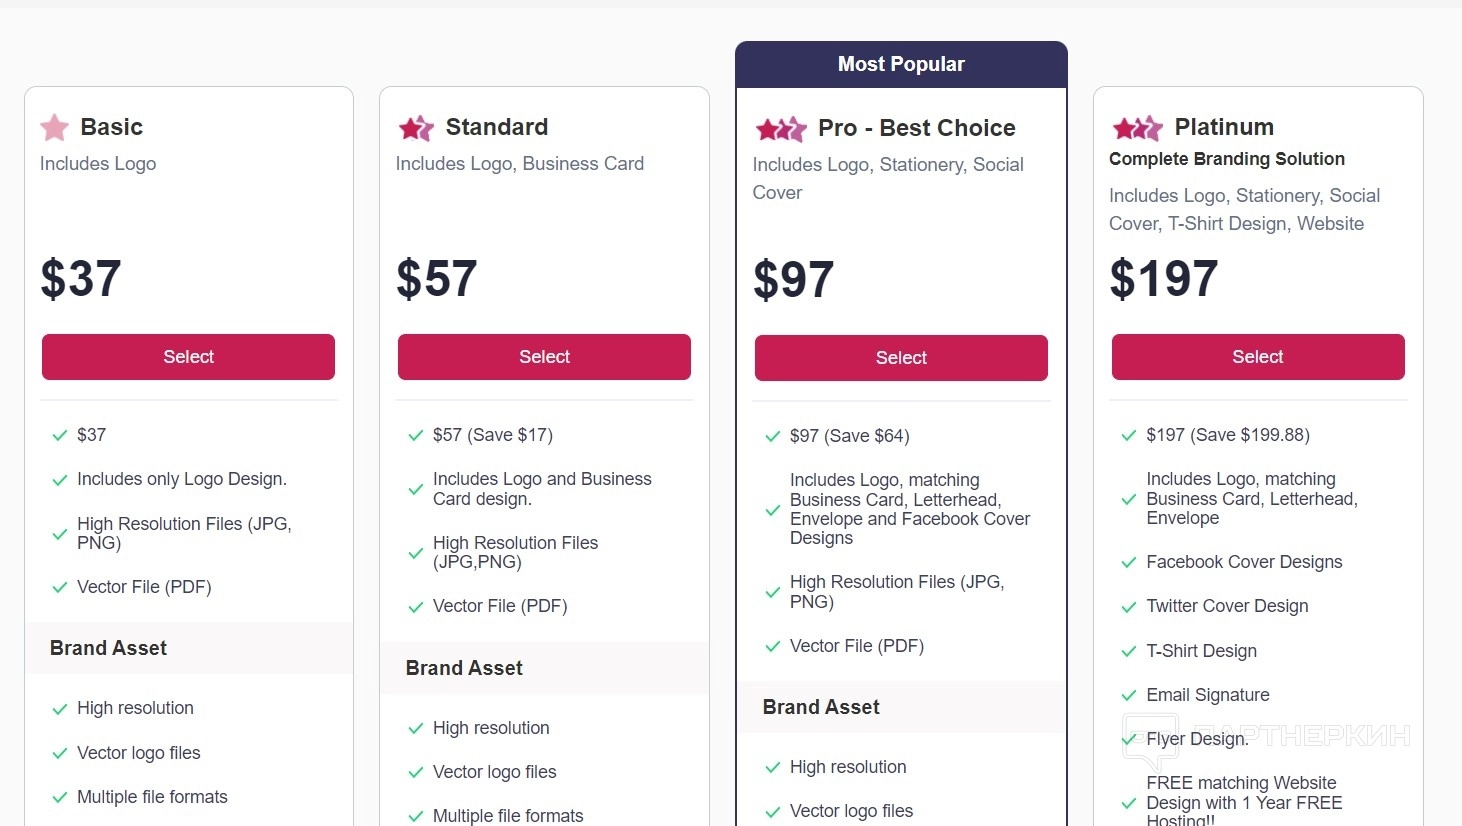Click the triple star icon beside Platinum

pos(1137,128)
